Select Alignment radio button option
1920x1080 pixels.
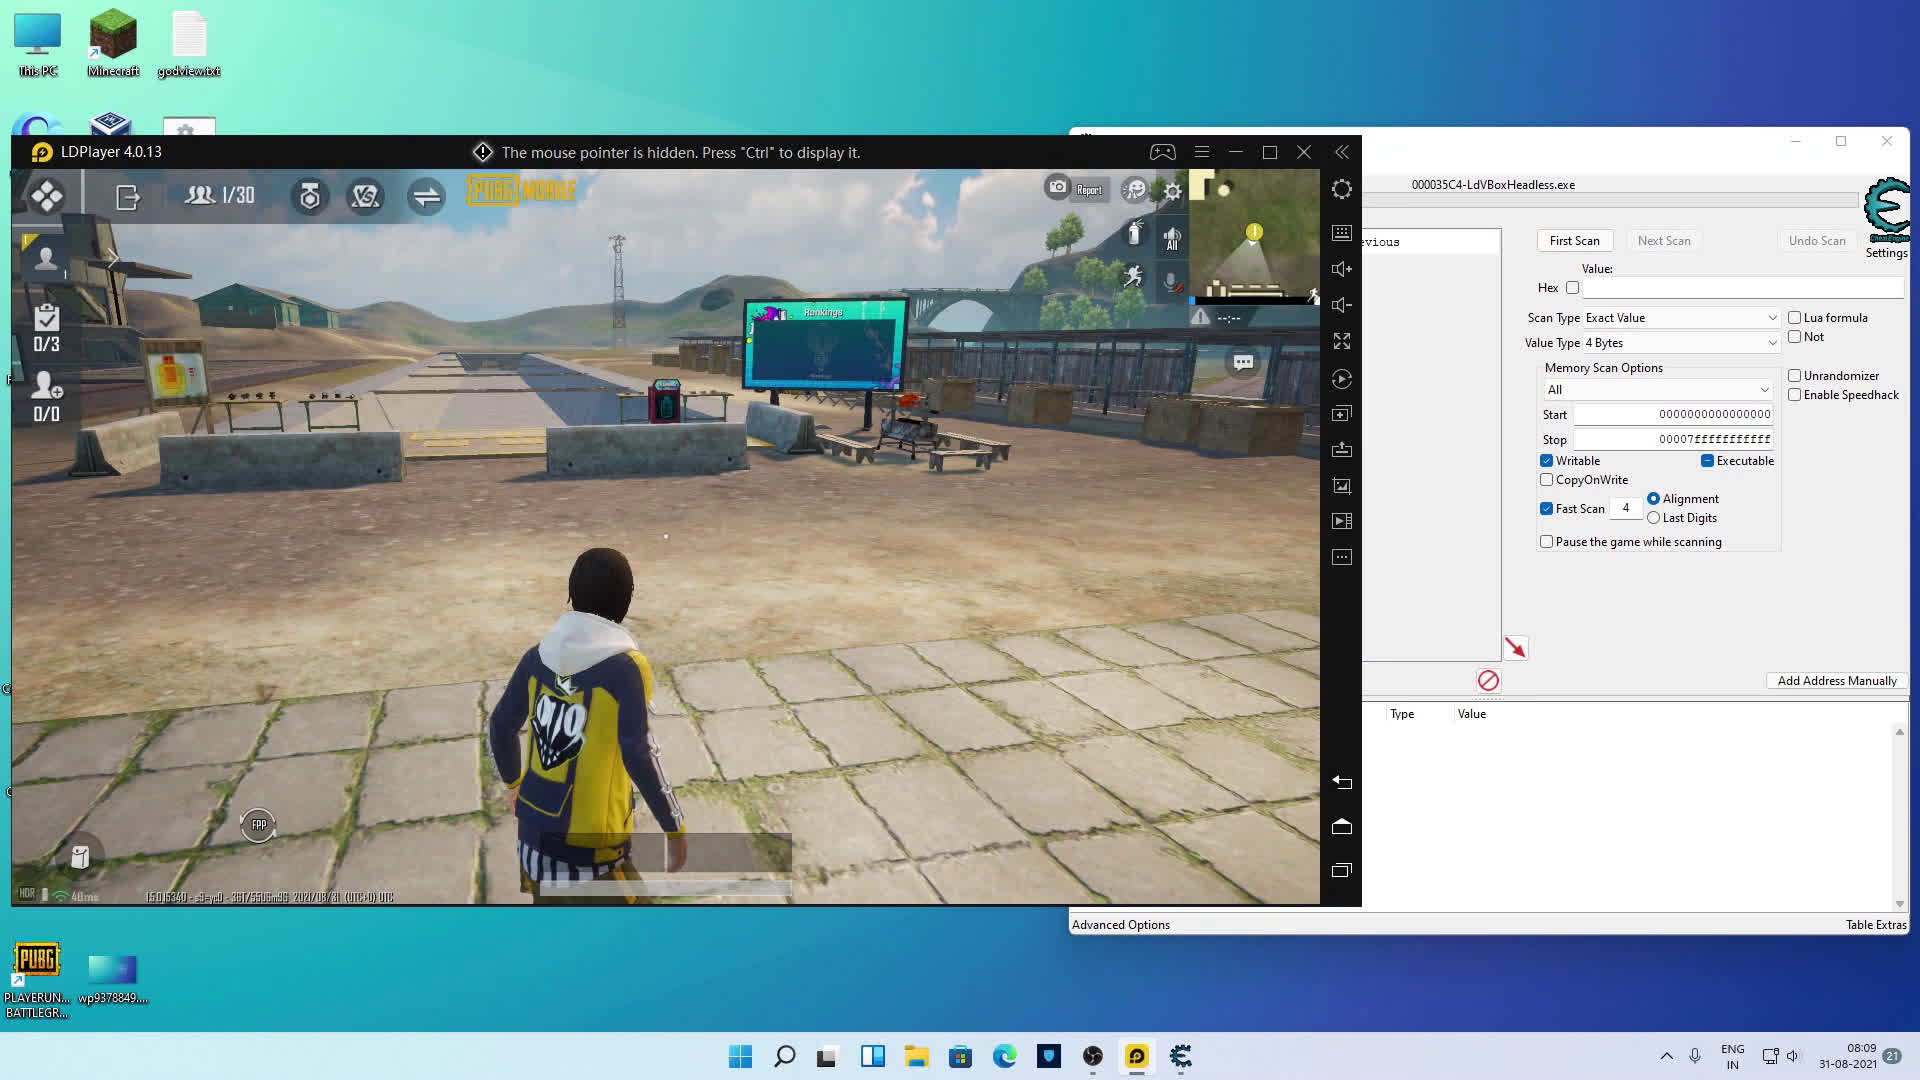(x=1654, y=498)
